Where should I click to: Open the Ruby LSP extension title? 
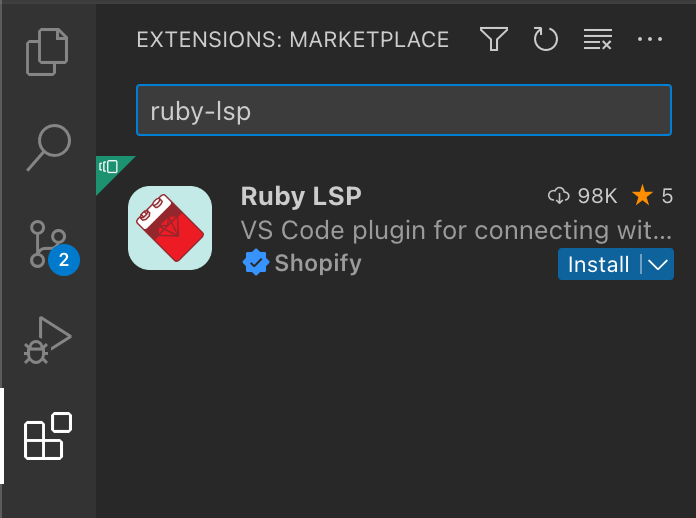301,196
